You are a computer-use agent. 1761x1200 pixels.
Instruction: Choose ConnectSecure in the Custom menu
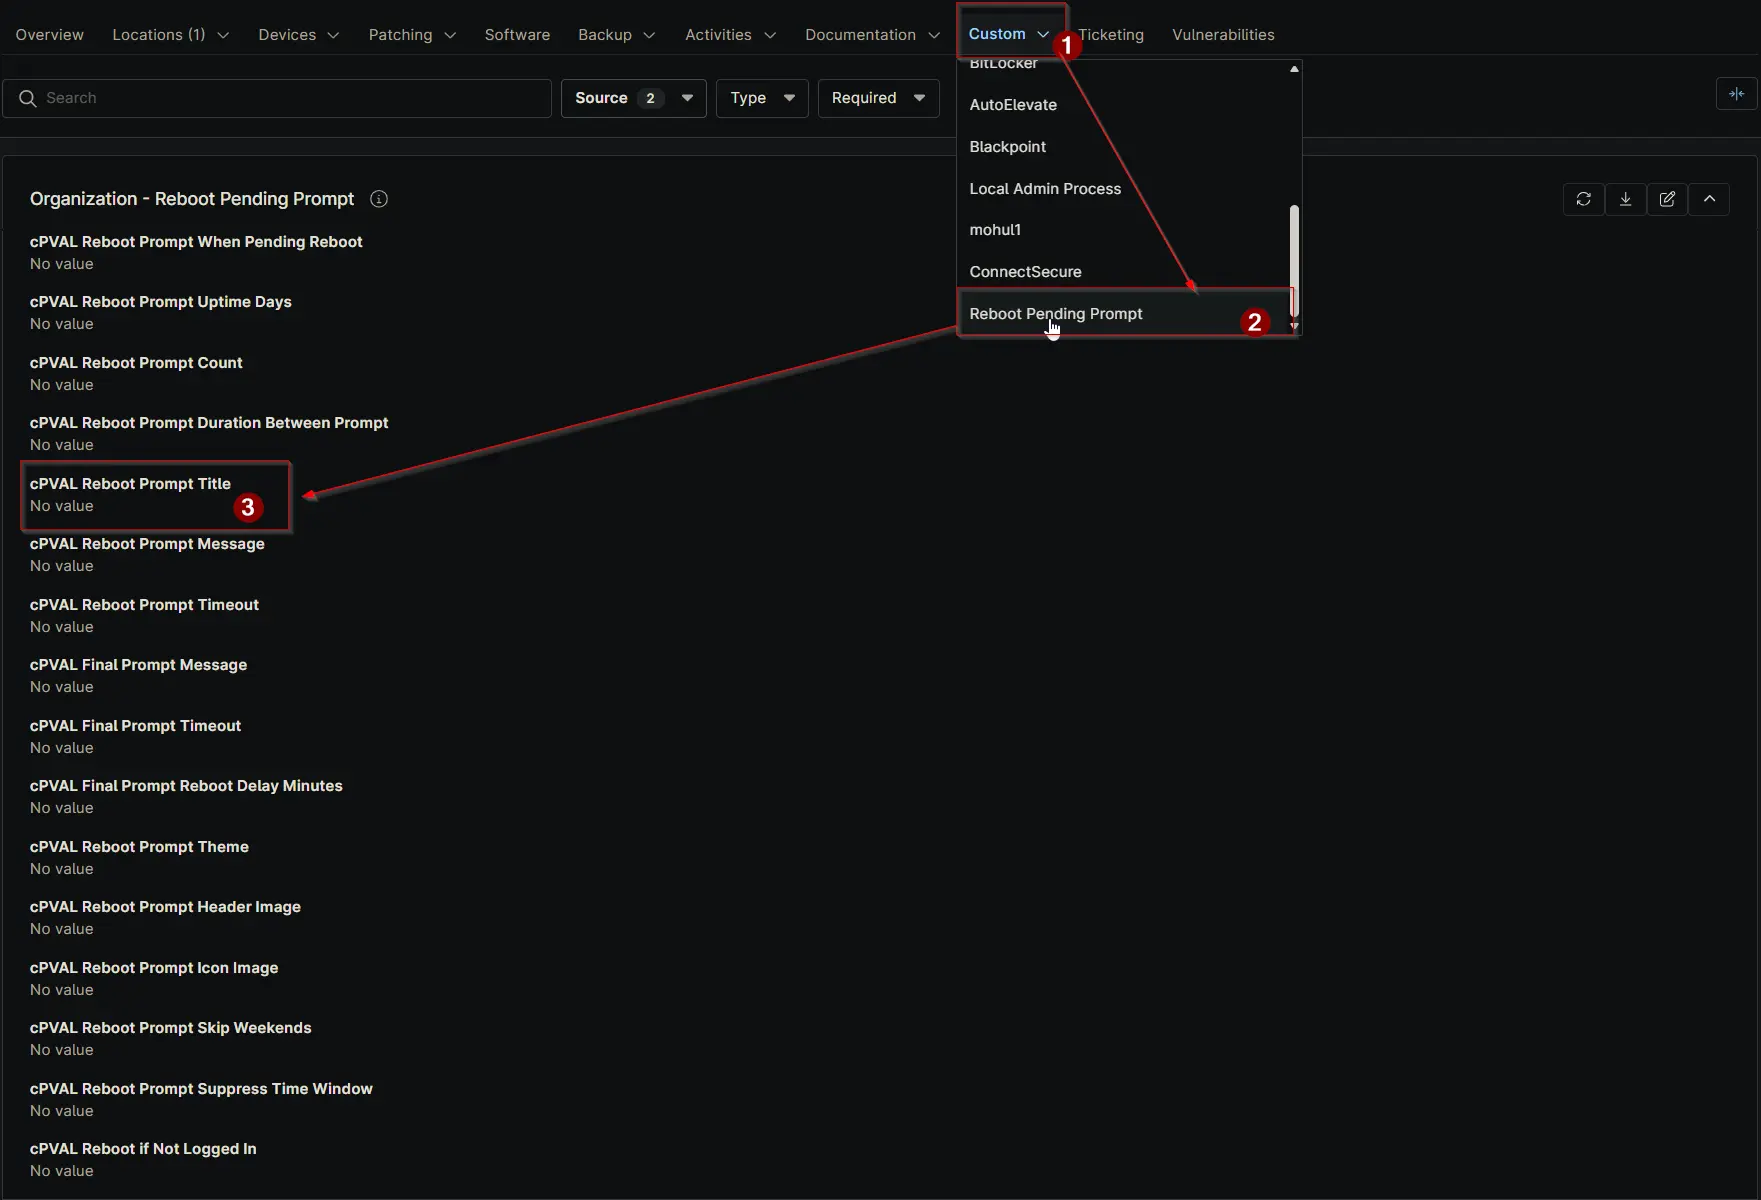(x=1025, y=272)
